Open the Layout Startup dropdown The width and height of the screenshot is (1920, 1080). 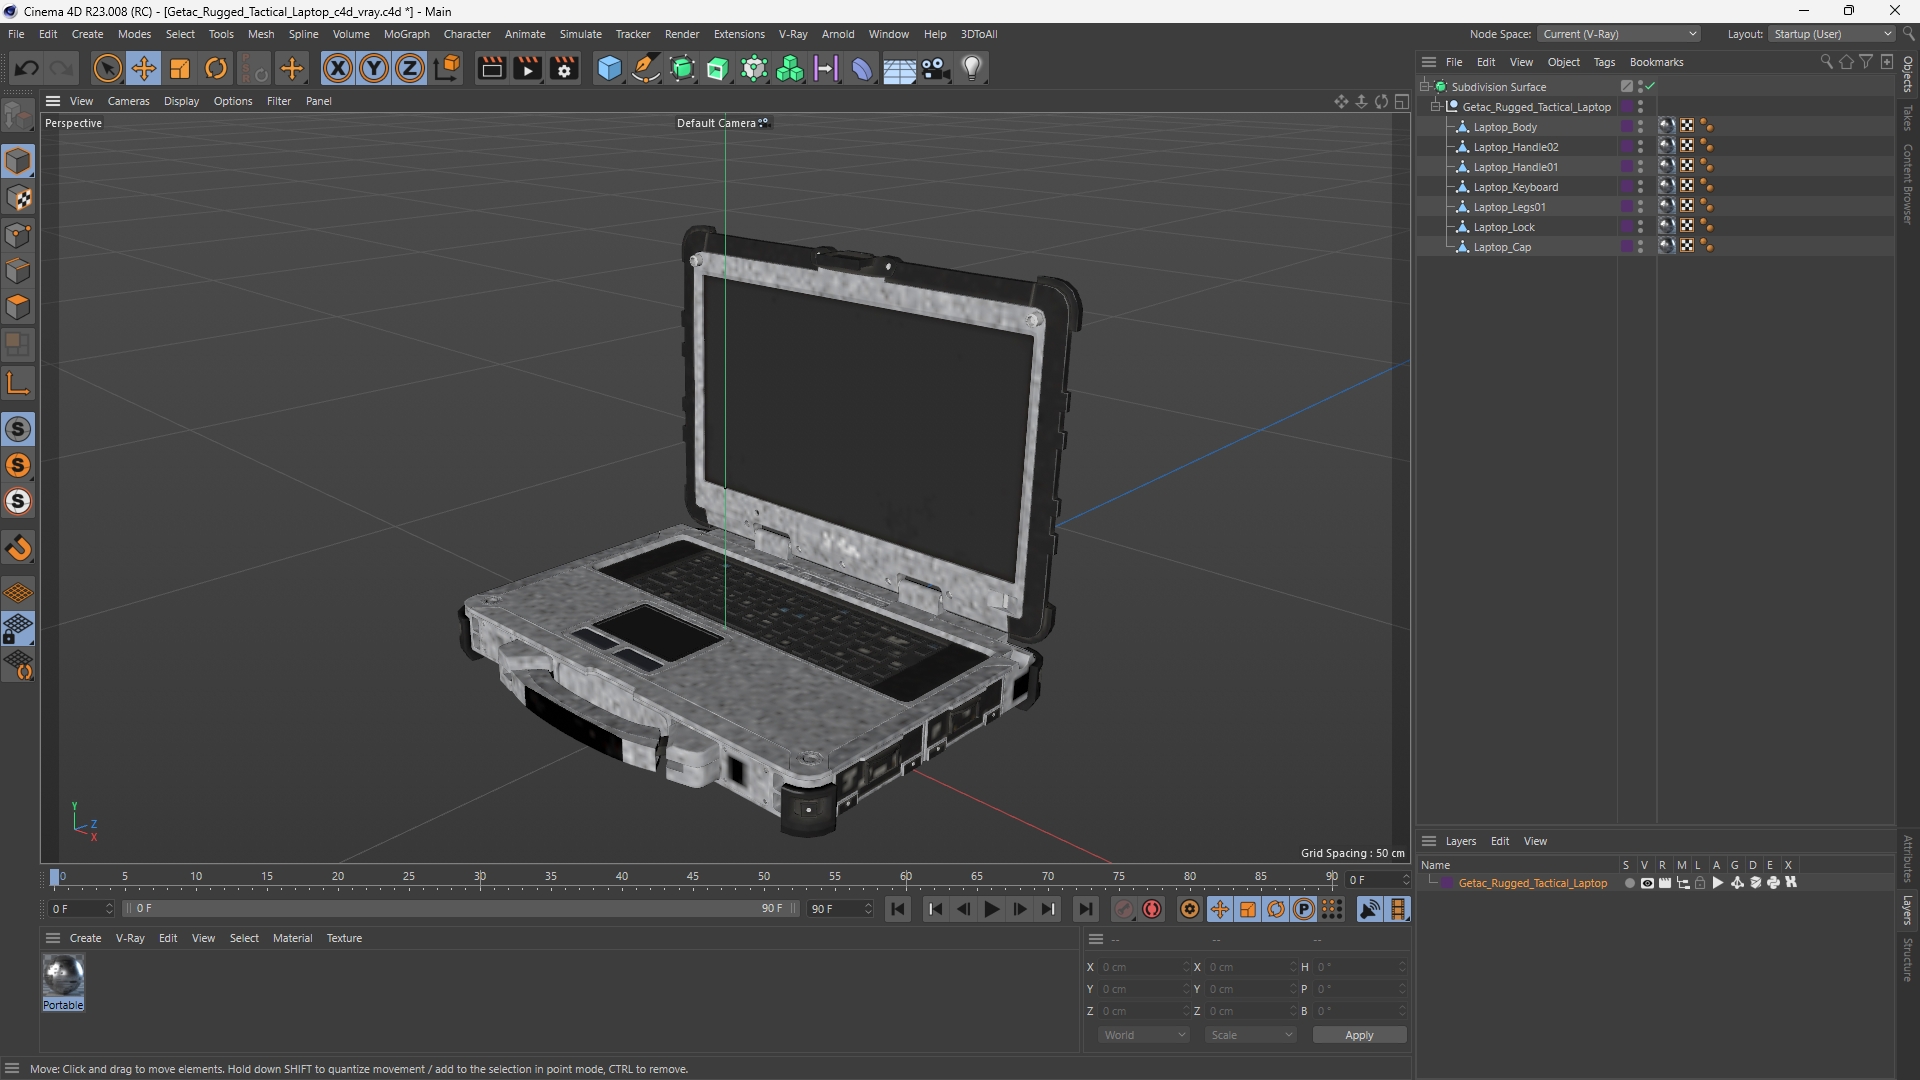click(x=1832, y=34)
